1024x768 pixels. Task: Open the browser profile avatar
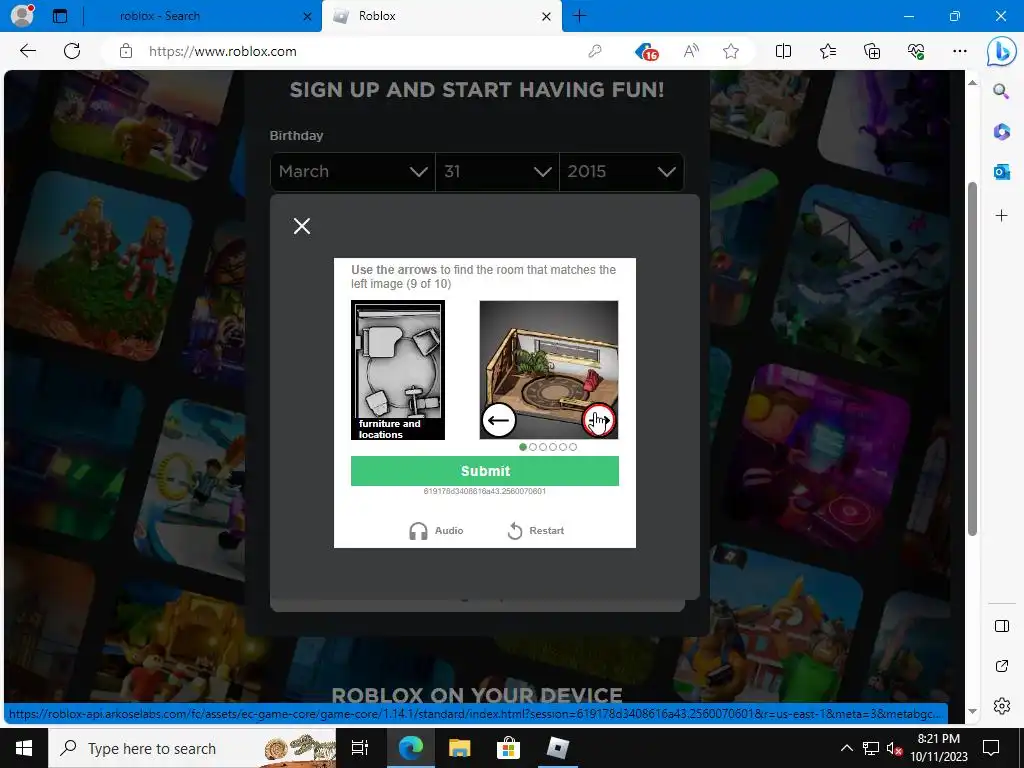[x=23, y=16]
